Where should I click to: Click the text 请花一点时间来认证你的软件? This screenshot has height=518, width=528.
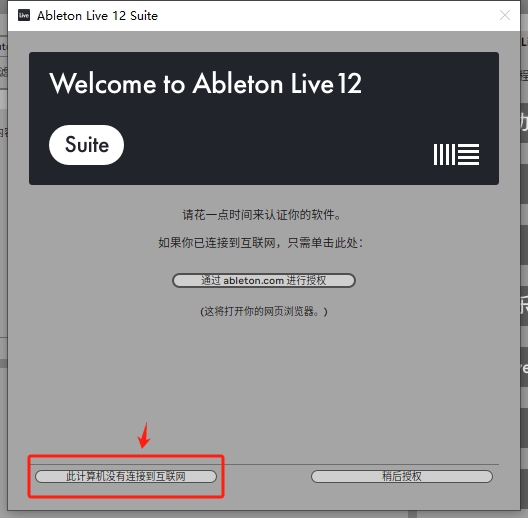click(262, 215)
